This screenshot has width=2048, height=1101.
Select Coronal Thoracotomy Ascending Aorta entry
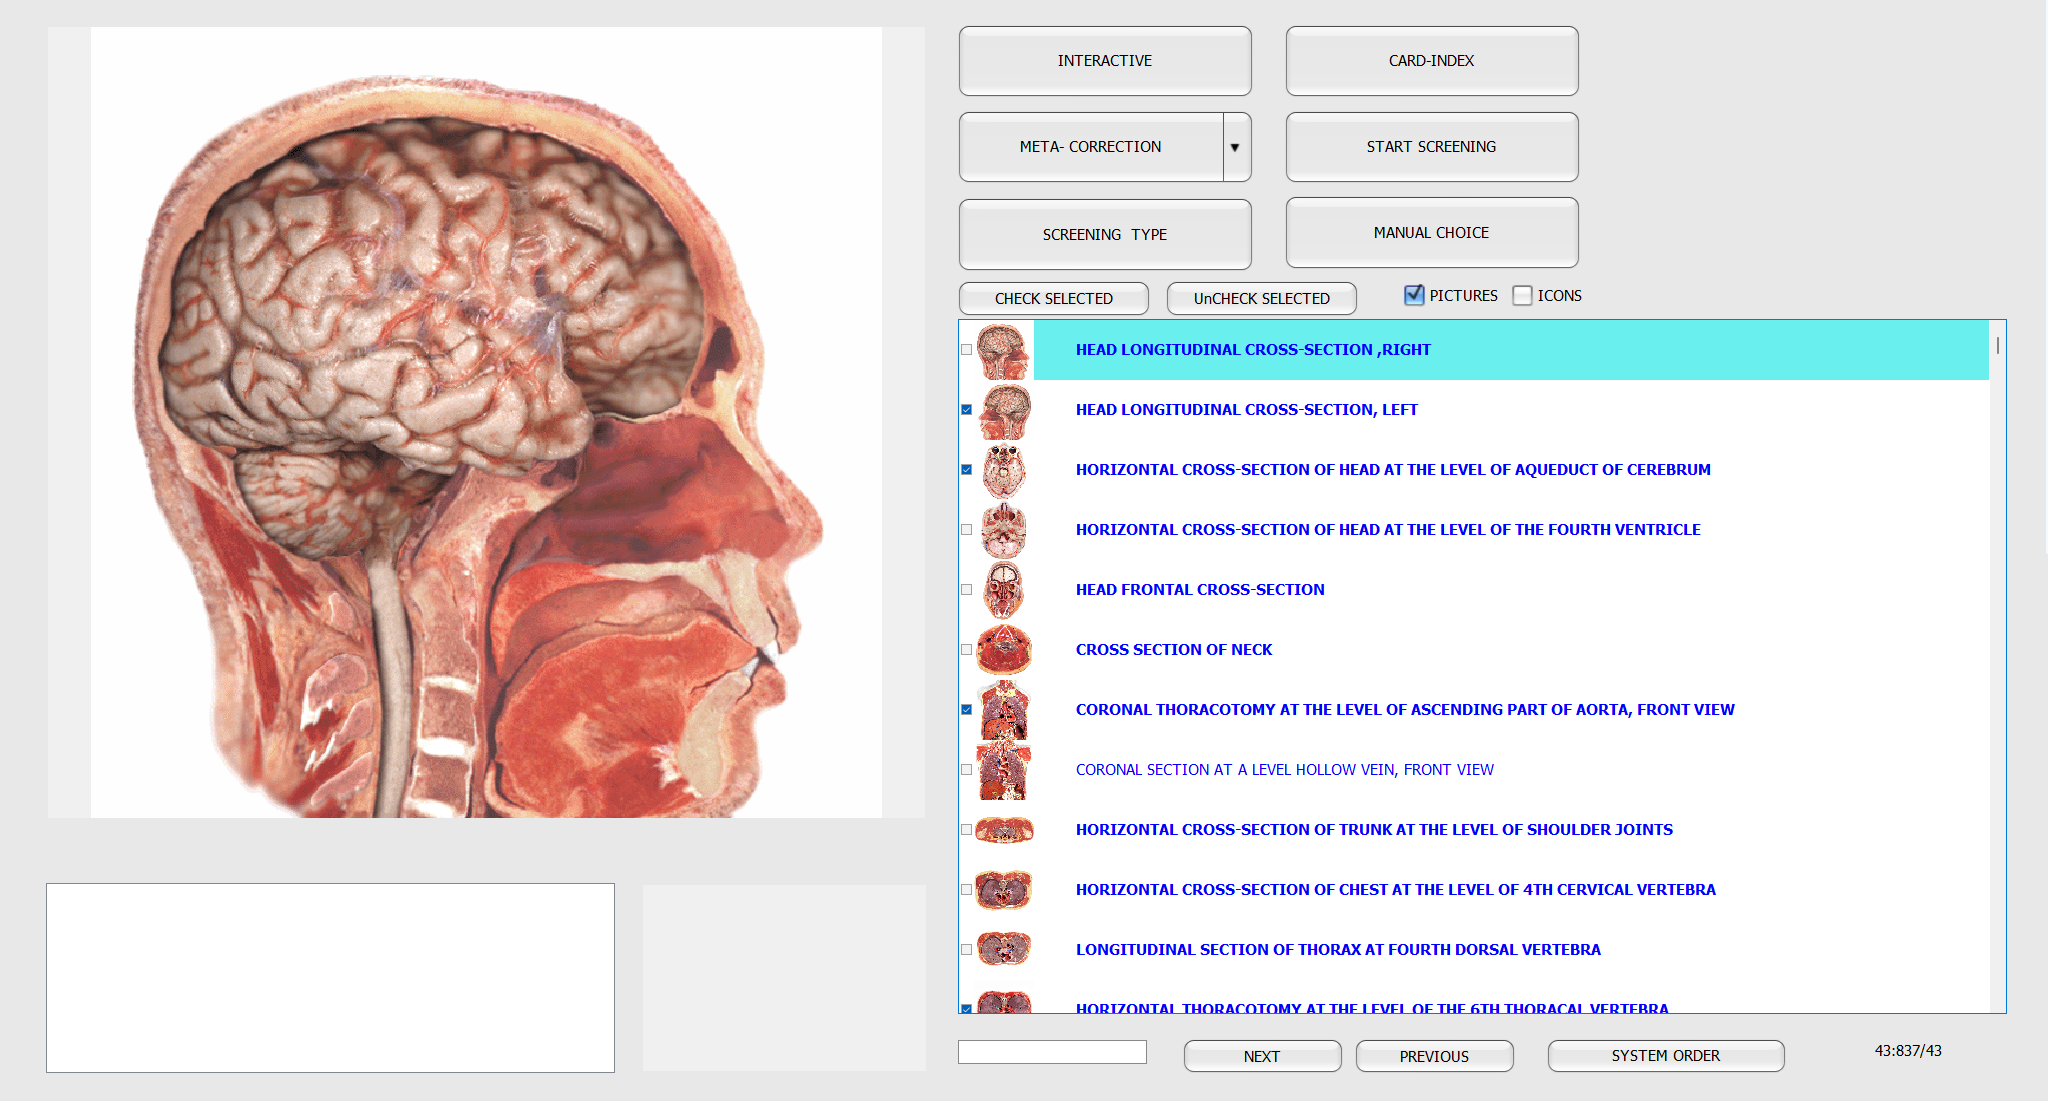click(1404, 710)
